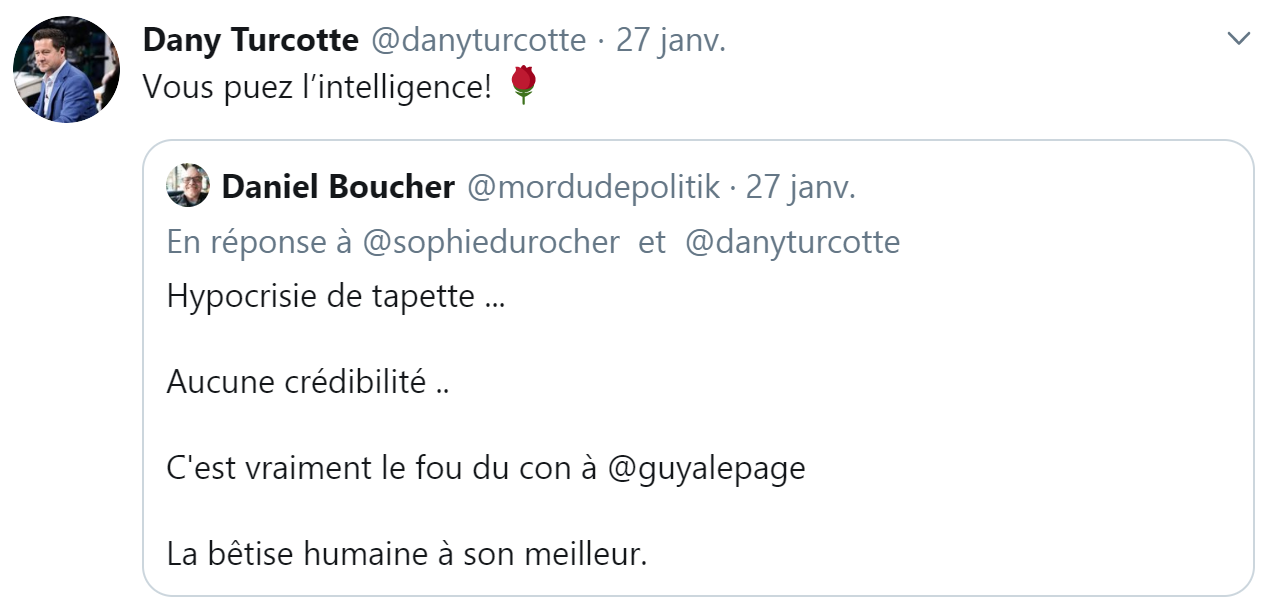Click Dany Turcotte's profile avatar photo

pyautogui.click(x=66, y=70)
